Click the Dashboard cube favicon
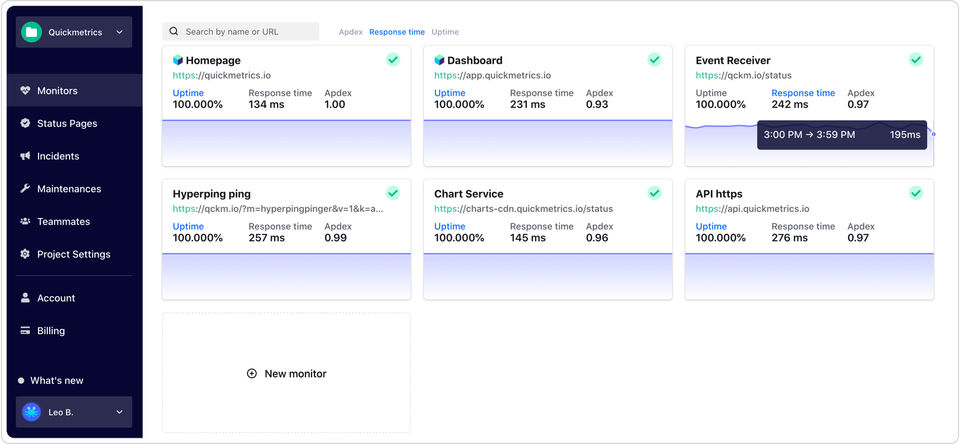Image resolution: width=960 pixels, height=444 pixels. 439,60
